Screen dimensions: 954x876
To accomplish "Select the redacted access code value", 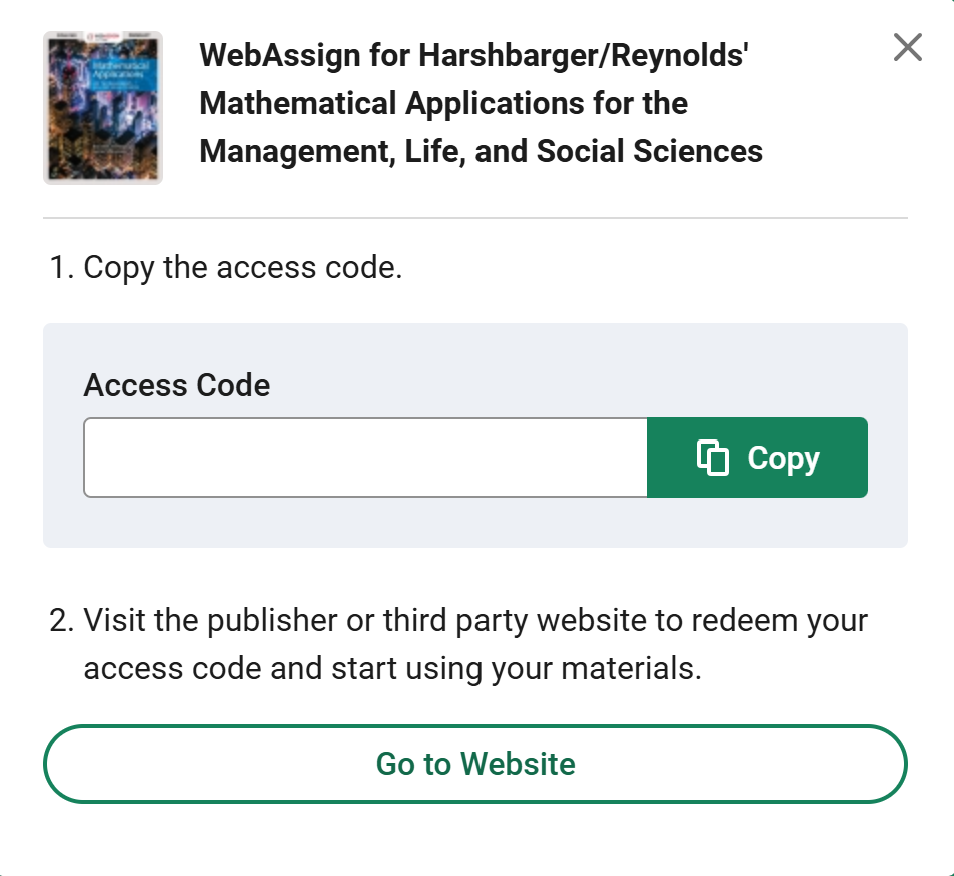I will pyautogui.click(x=280, y=457).
